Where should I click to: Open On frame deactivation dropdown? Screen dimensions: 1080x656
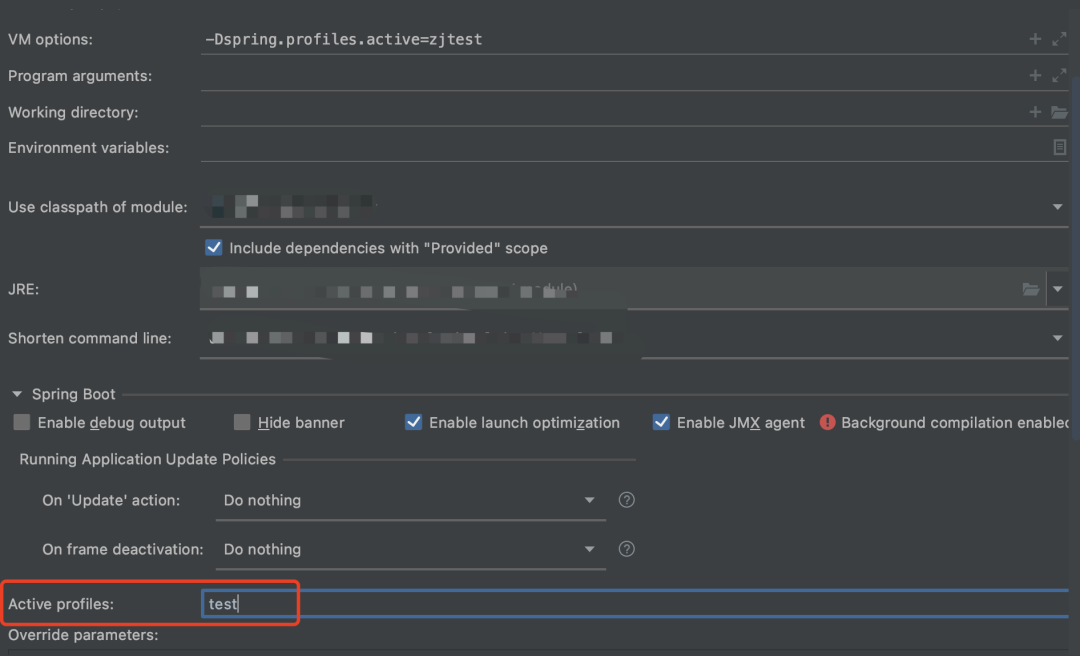tap(590, 549)
